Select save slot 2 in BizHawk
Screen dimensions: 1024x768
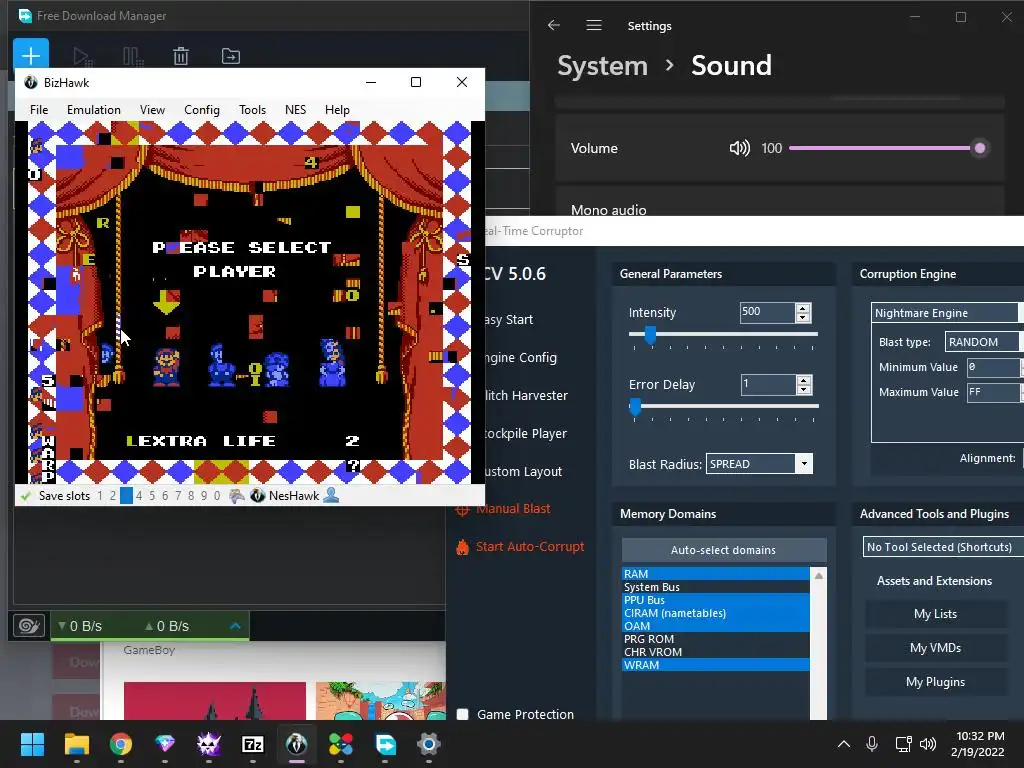(x=113, y=496)
